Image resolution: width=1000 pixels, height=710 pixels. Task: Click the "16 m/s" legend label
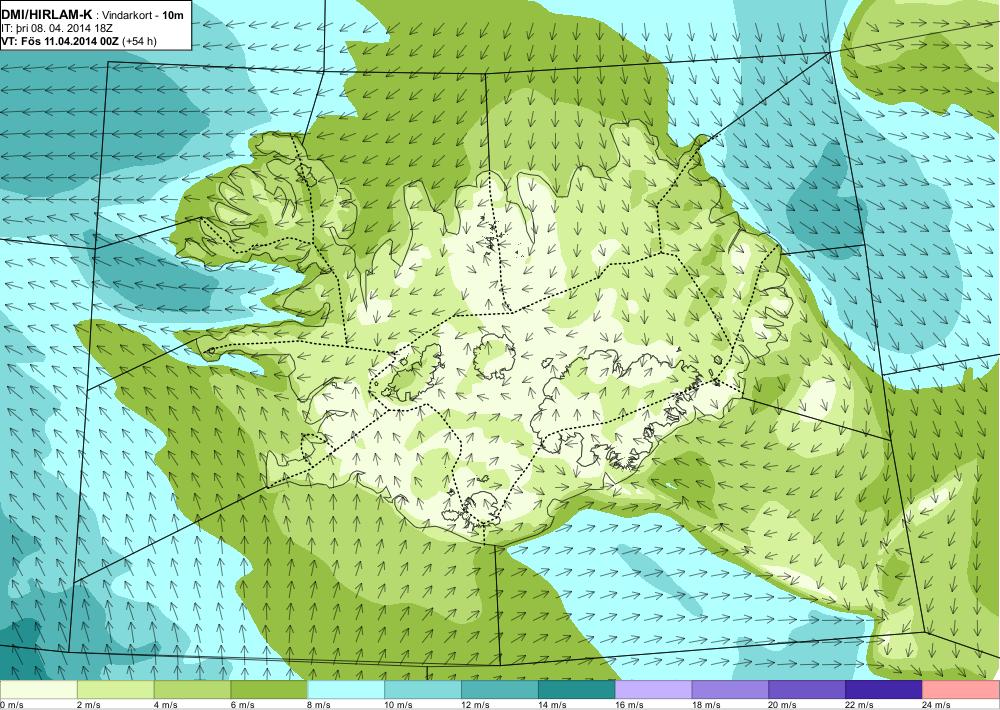pos(629,705)
